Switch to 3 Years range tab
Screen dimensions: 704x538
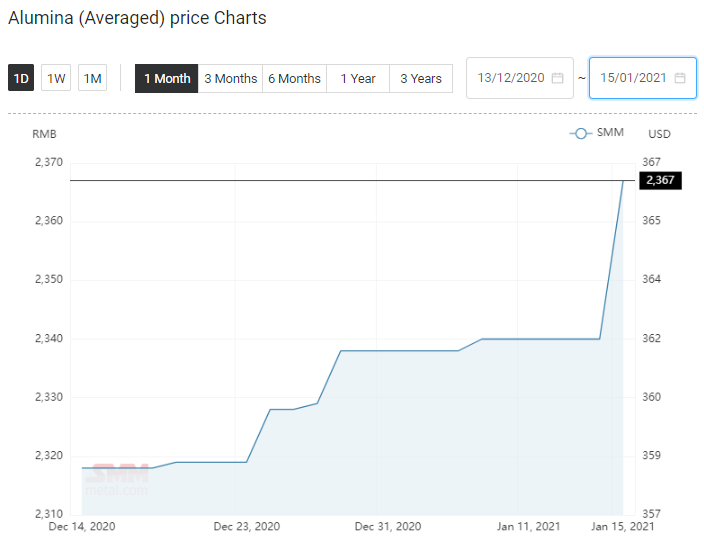pos(421,79)
